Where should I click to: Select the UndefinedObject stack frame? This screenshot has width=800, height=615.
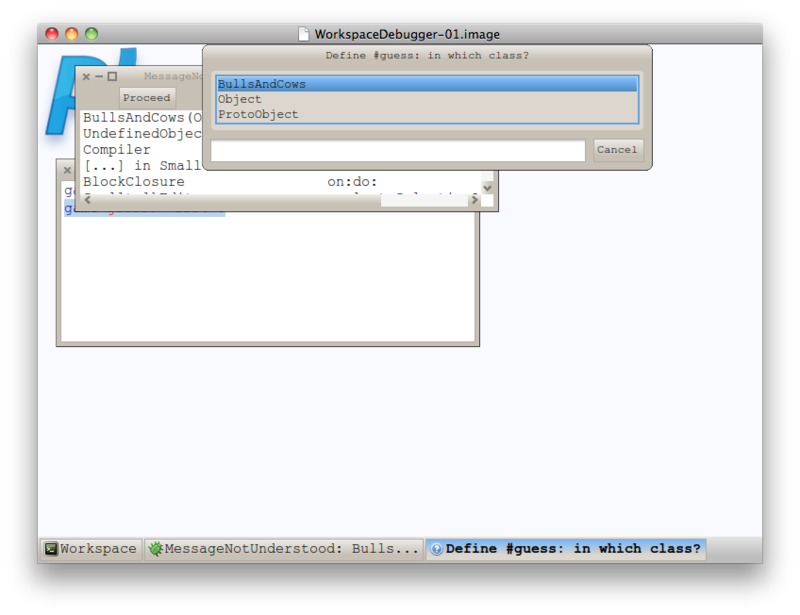pos(142,134)
